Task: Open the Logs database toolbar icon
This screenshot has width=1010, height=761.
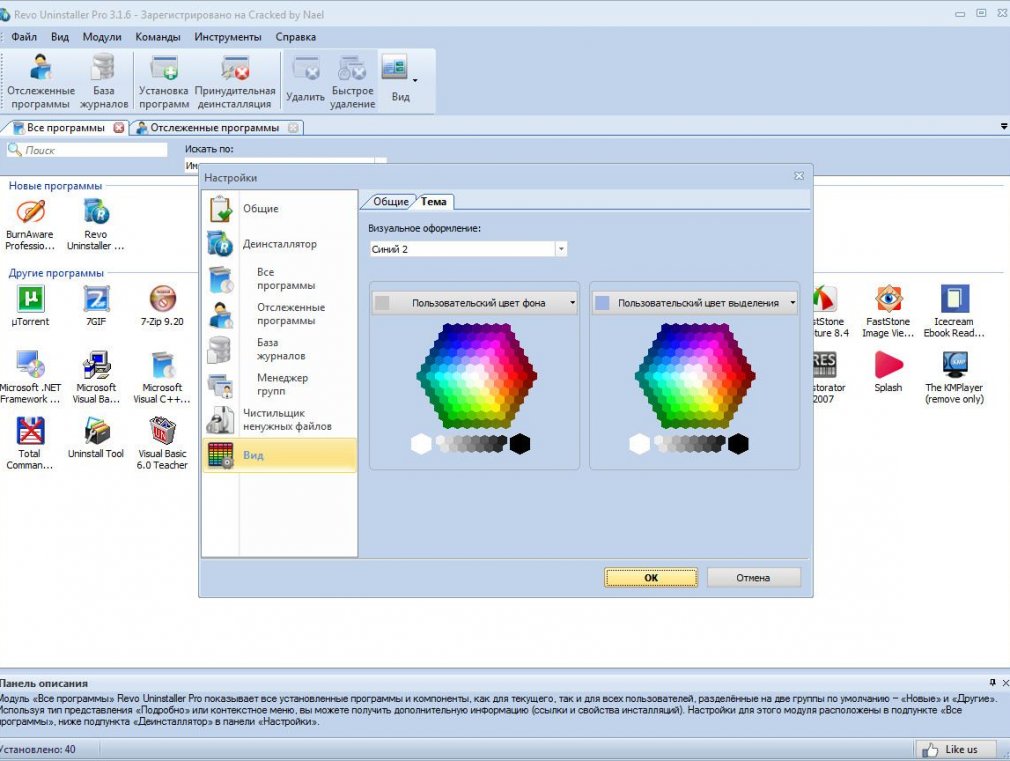Action: pyautogui.click(x=104, y=82)
